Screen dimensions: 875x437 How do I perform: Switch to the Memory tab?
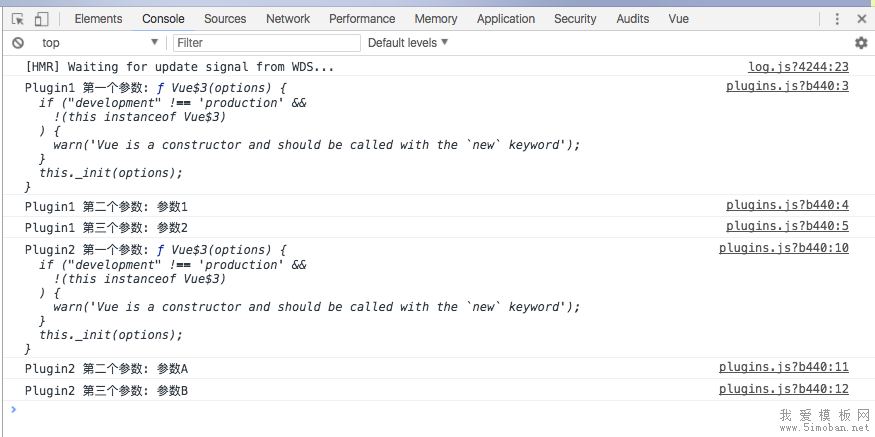(436, 19)
